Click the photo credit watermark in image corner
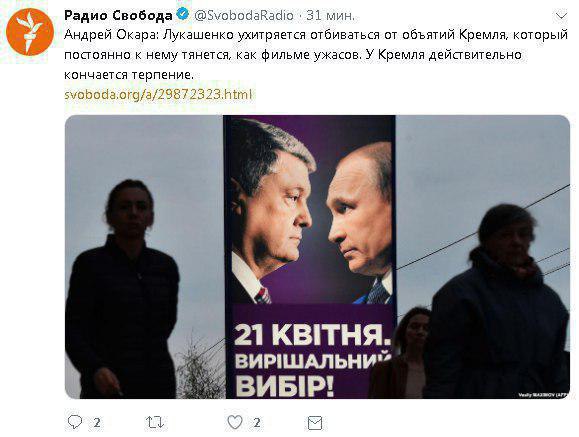This screenshot has height=437, width=579. pos(544,395)
